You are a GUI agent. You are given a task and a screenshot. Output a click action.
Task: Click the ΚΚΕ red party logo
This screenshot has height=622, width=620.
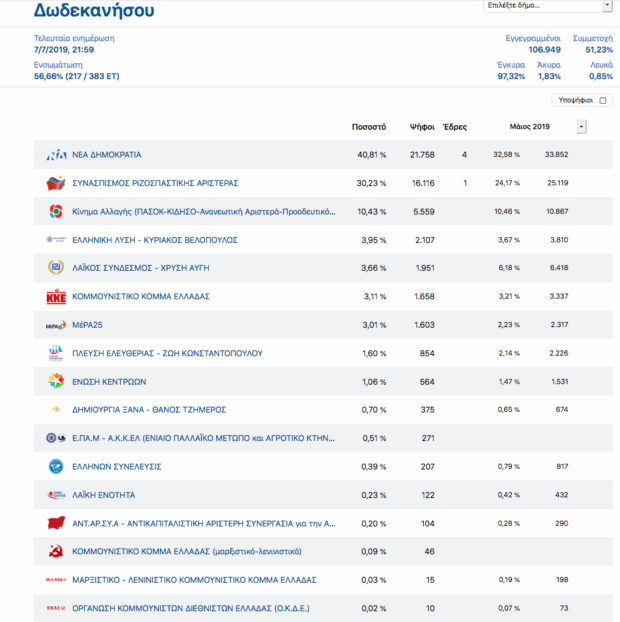56,297
